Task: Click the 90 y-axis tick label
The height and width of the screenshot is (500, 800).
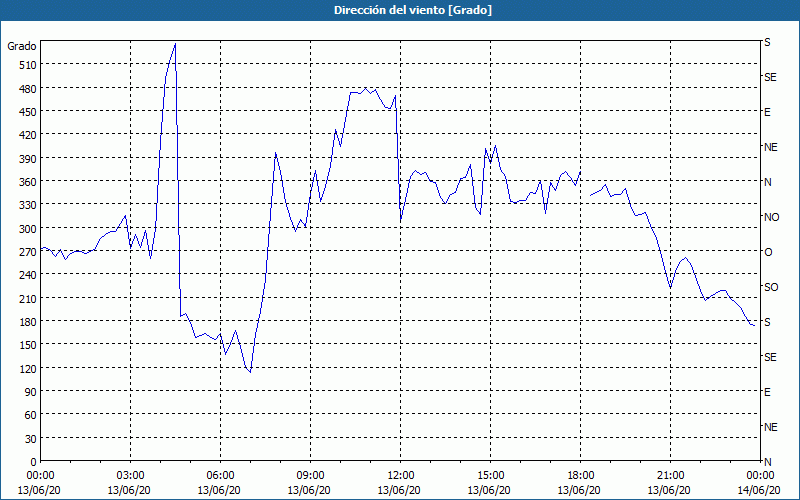Action: pos(31,392)
